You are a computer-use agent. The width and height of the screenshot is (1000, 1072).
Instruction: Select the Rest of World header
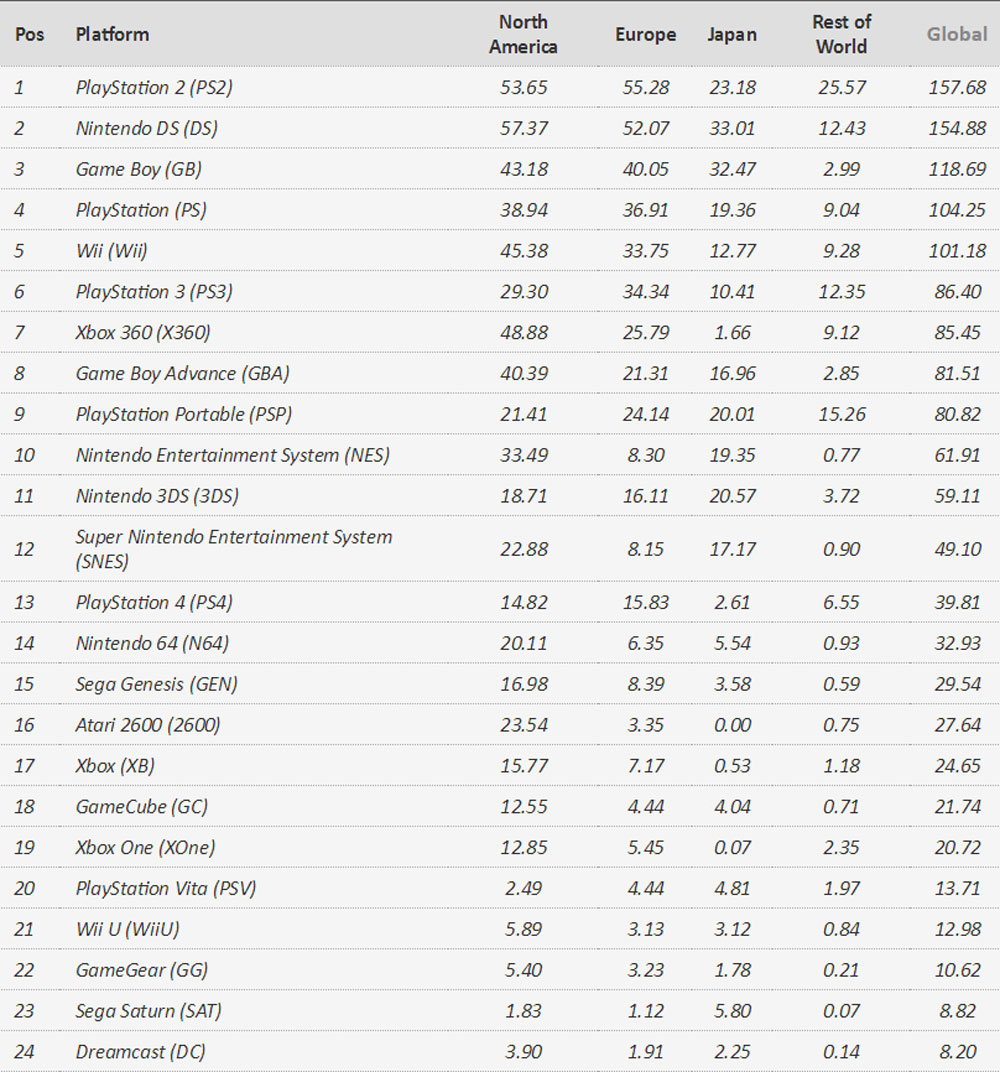point(841,34)
